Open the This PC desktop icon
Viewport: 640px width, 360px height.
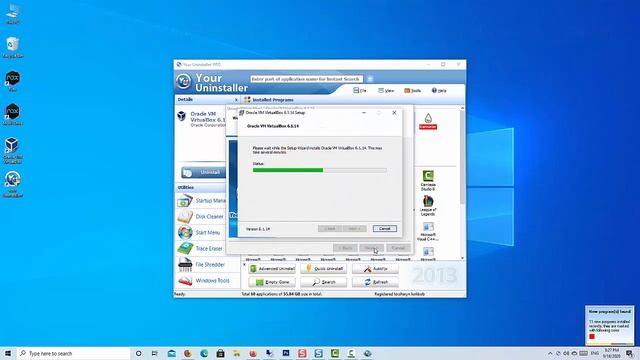click(13, 13)
